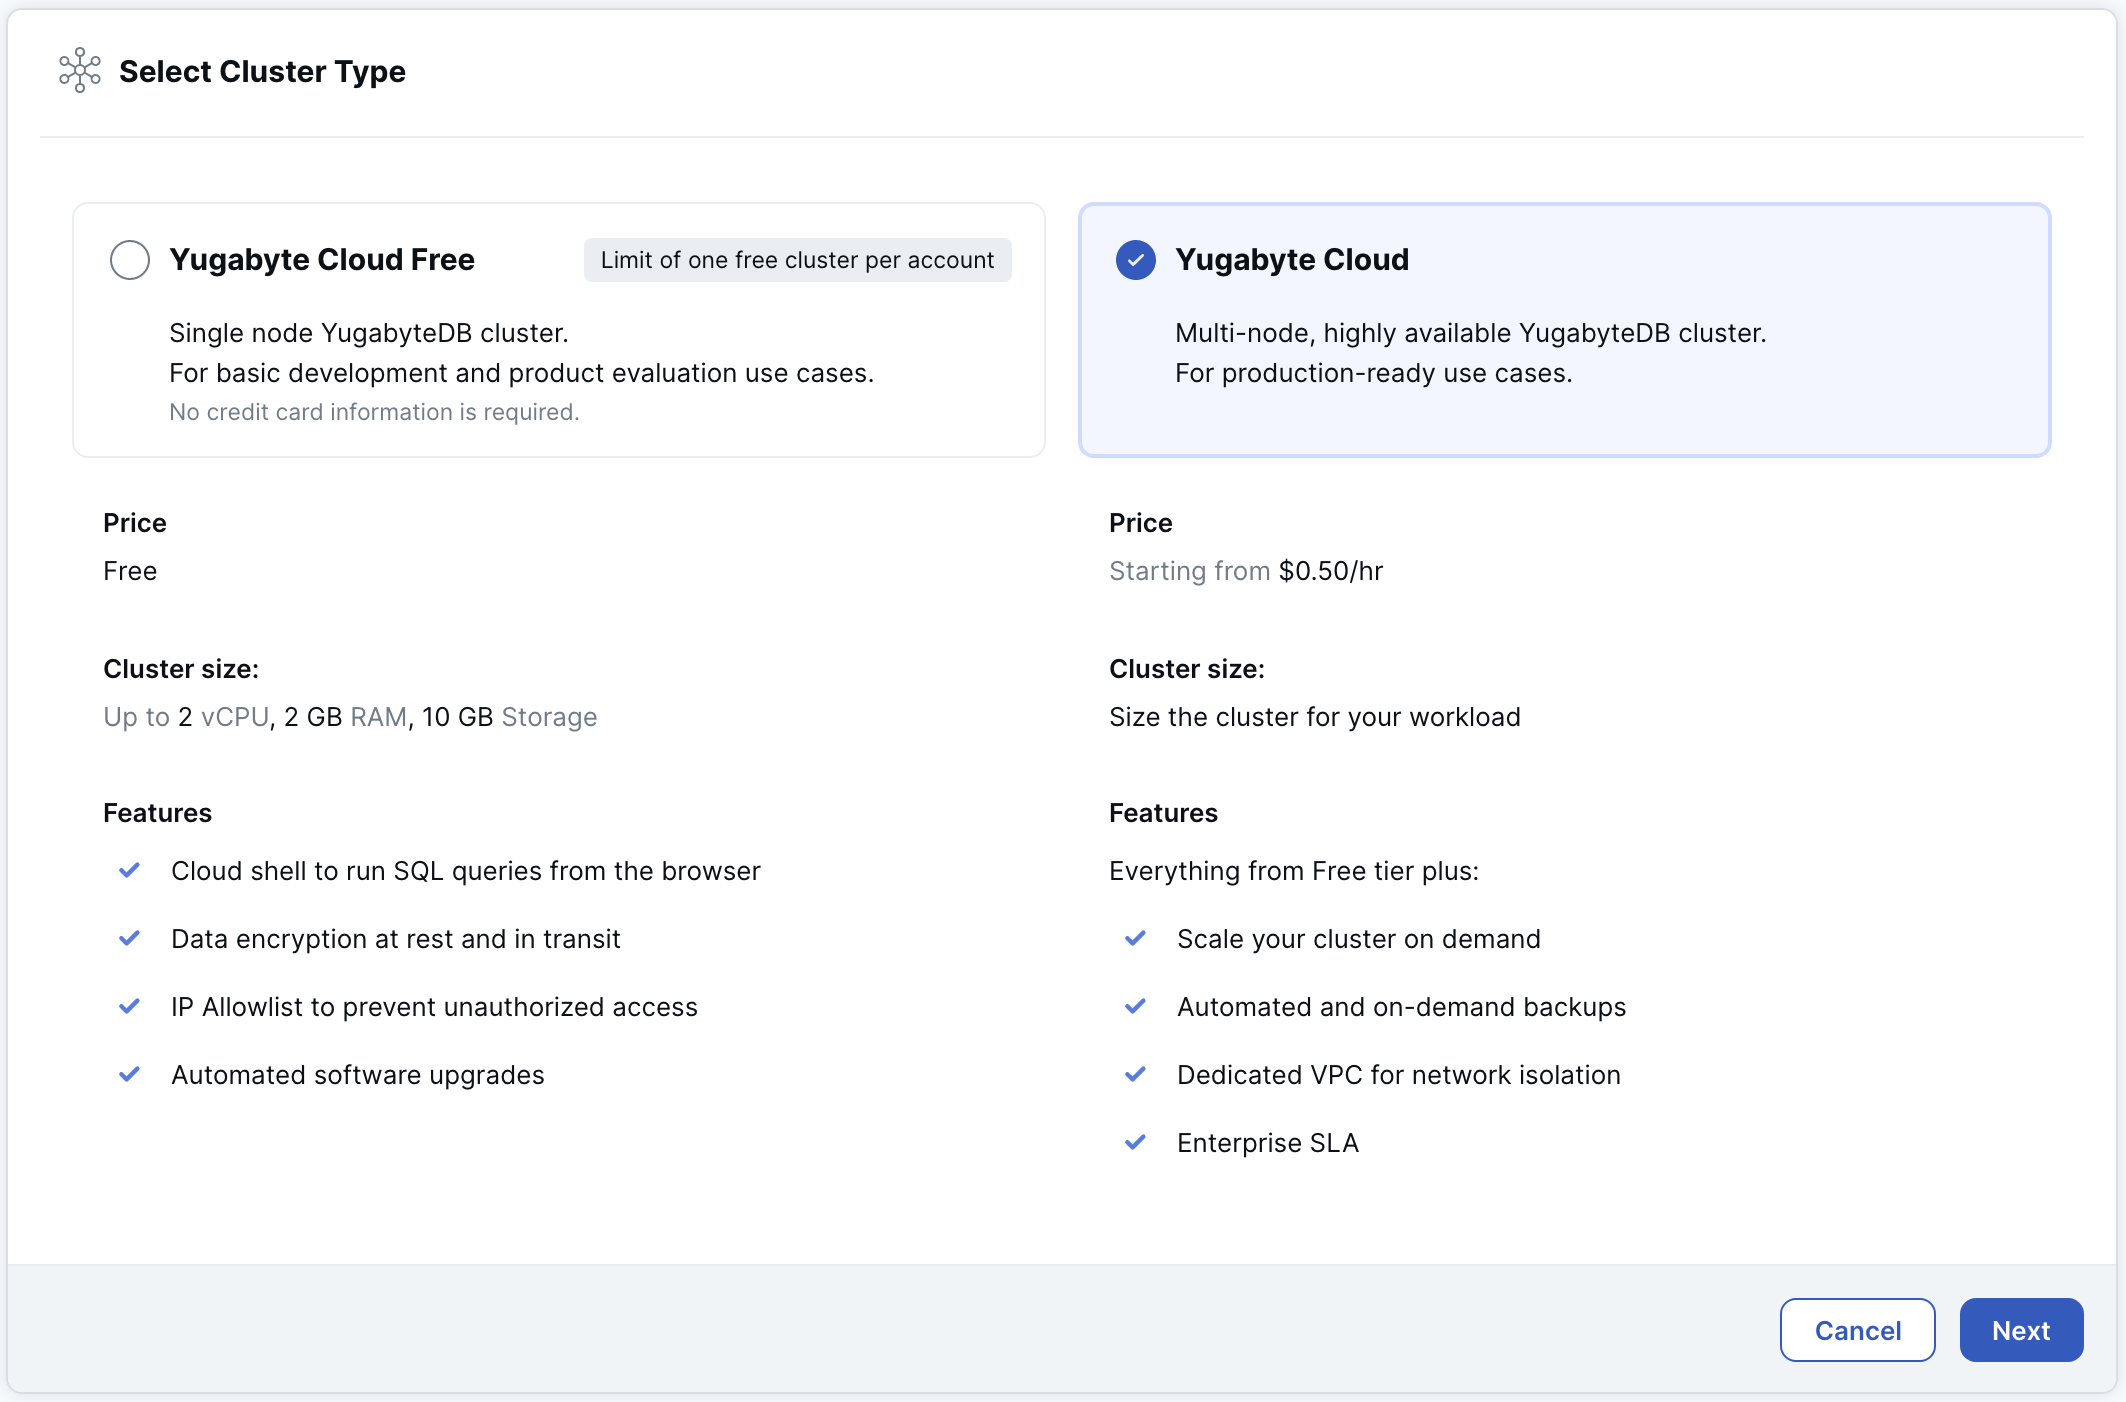Click the checkmark next to Data encryption feature

pyautogui.click(x=129, y=938)
